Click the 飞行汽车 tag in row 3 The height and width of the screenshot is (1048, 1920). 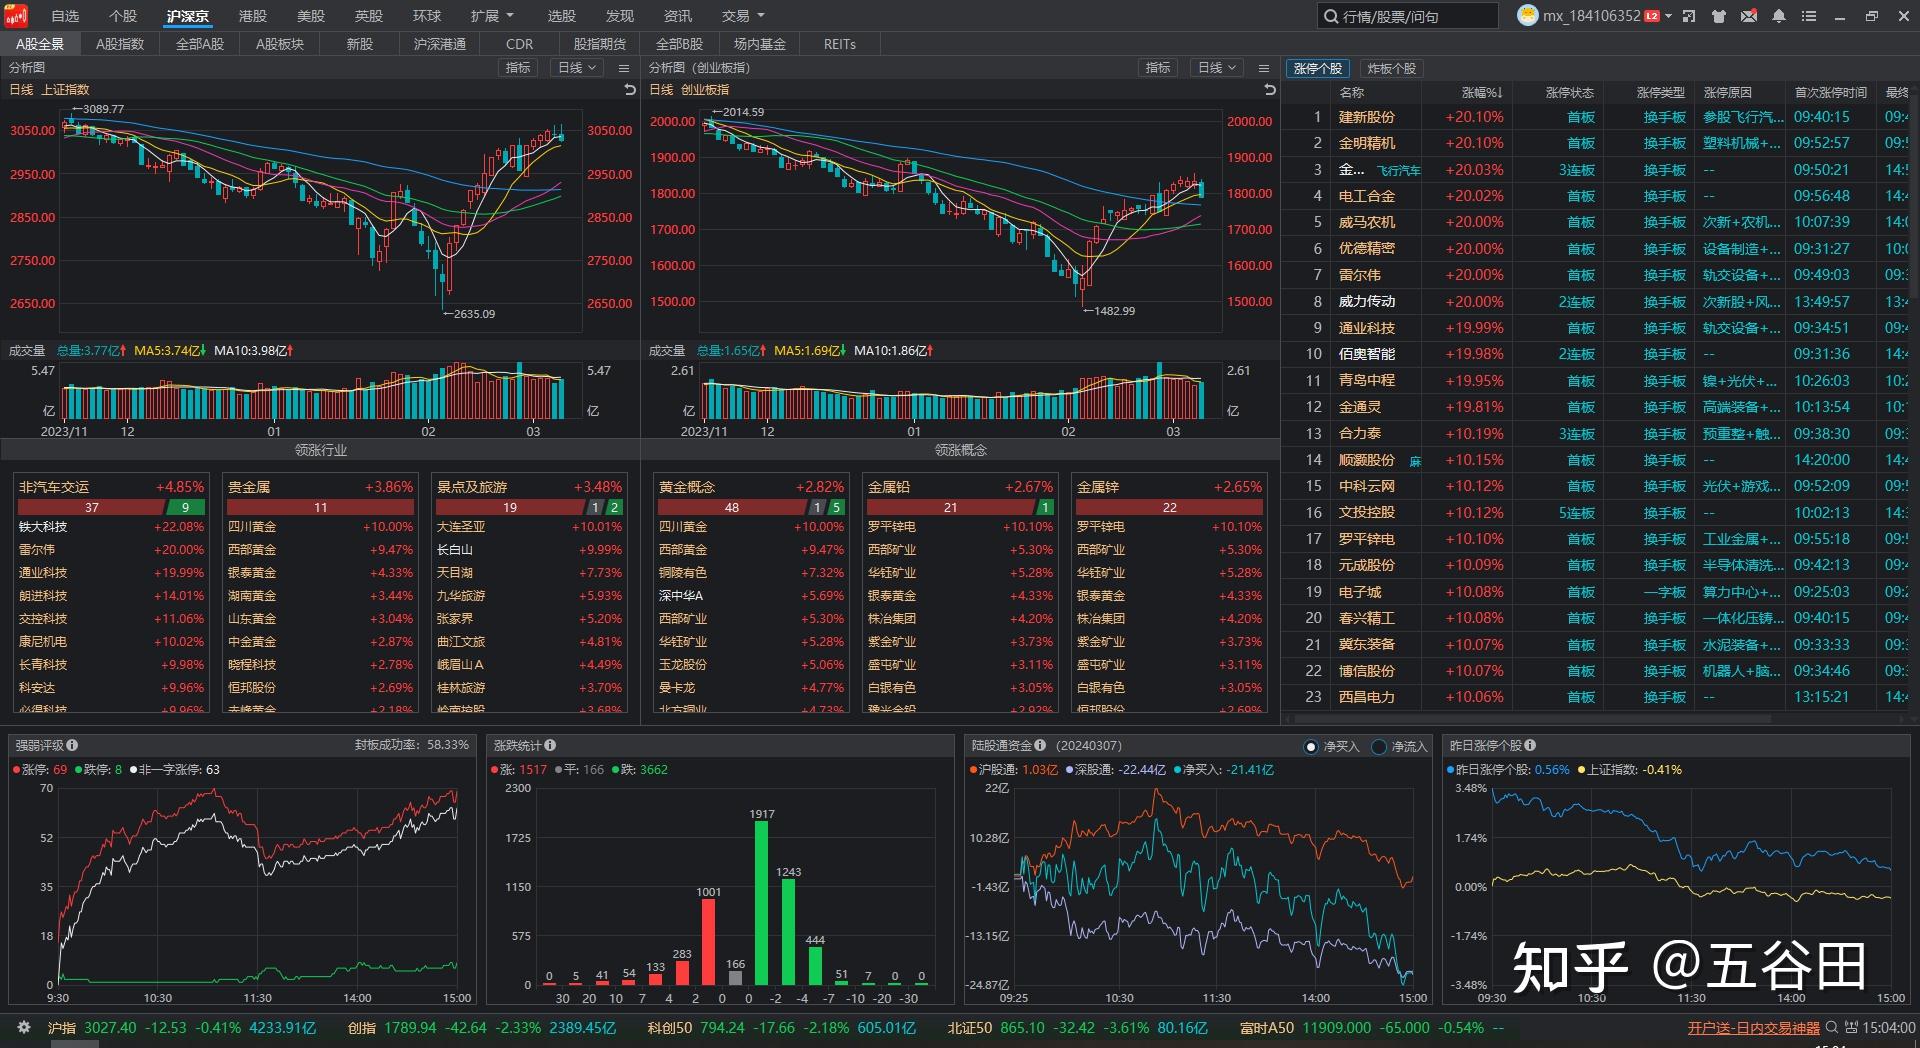1398,171
